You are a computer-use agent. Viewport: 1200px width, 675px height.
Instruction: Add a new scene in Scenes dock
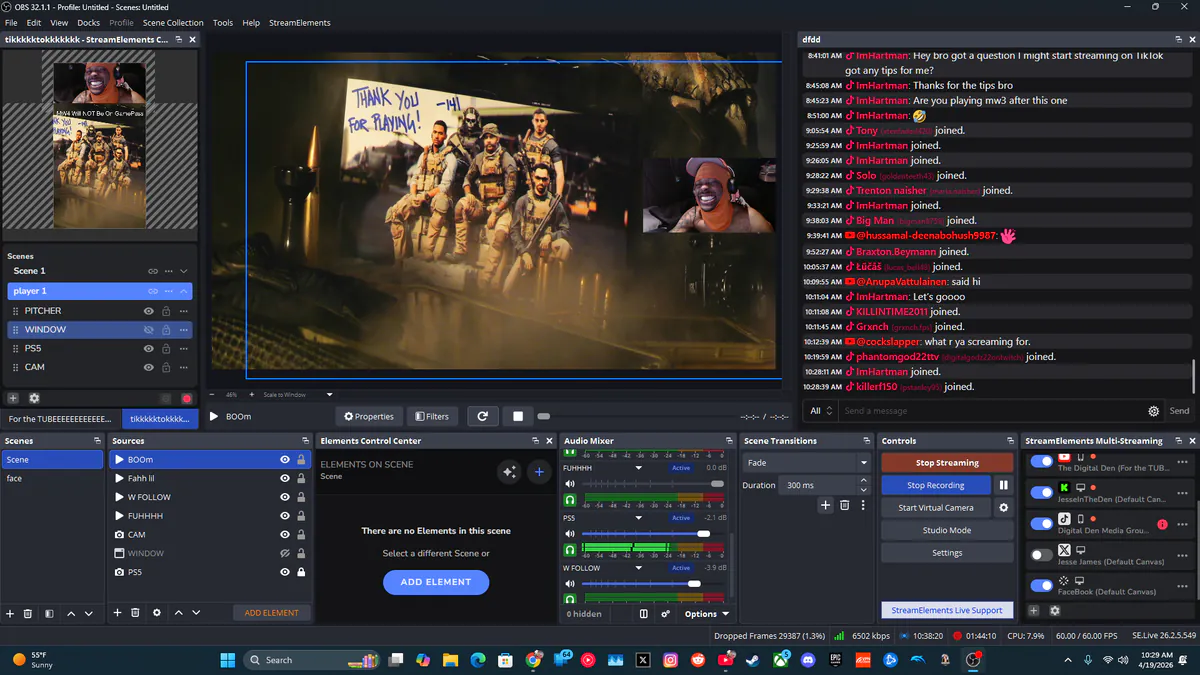point(10,613)
